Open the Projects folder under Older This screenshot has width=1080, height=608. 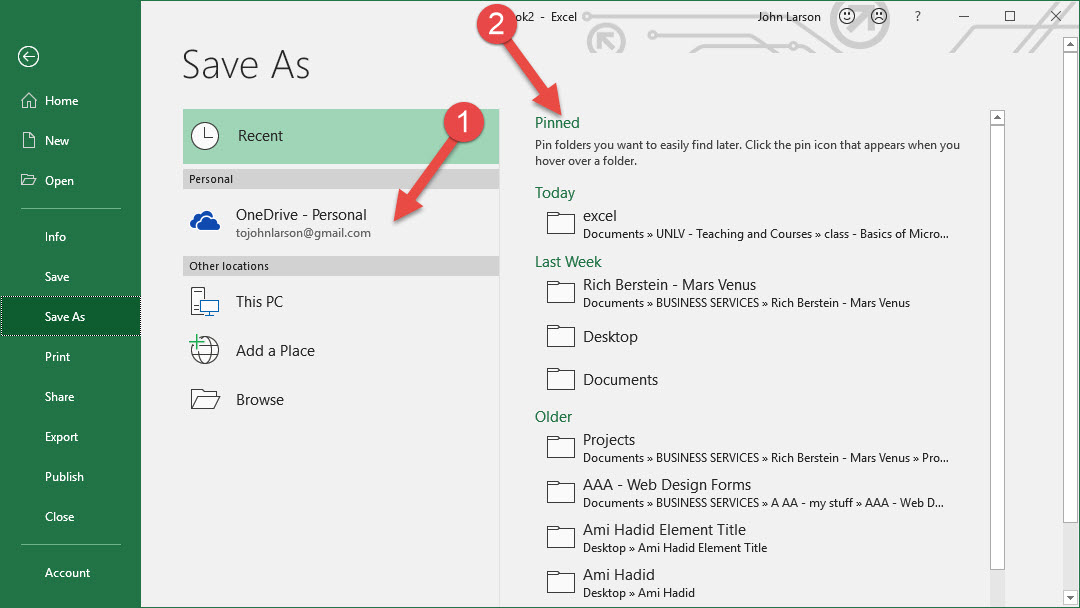[609, 440]
